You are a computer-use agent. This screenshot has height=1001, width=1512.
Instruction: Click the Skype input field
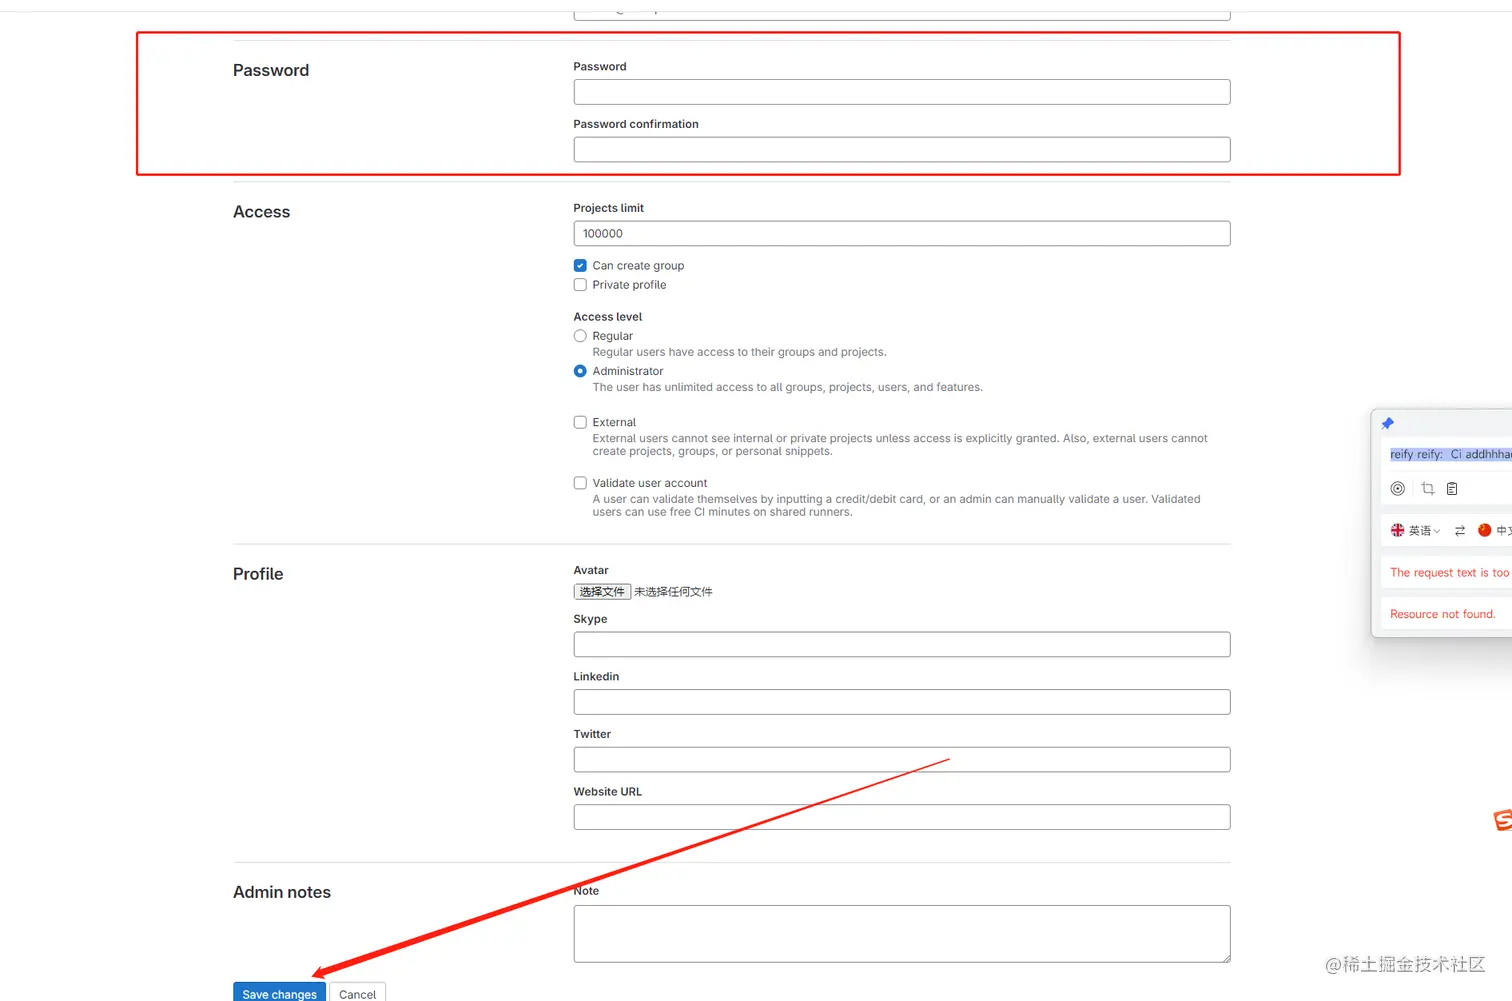901,645
